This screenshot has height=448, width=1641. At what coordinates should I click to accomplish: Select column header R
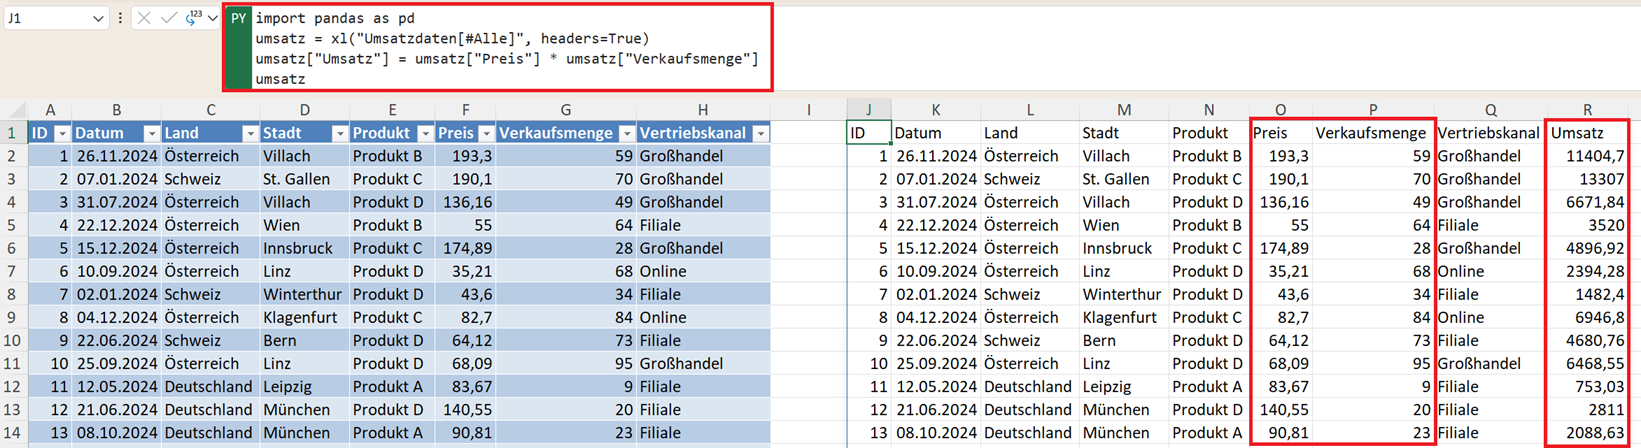1587,110
